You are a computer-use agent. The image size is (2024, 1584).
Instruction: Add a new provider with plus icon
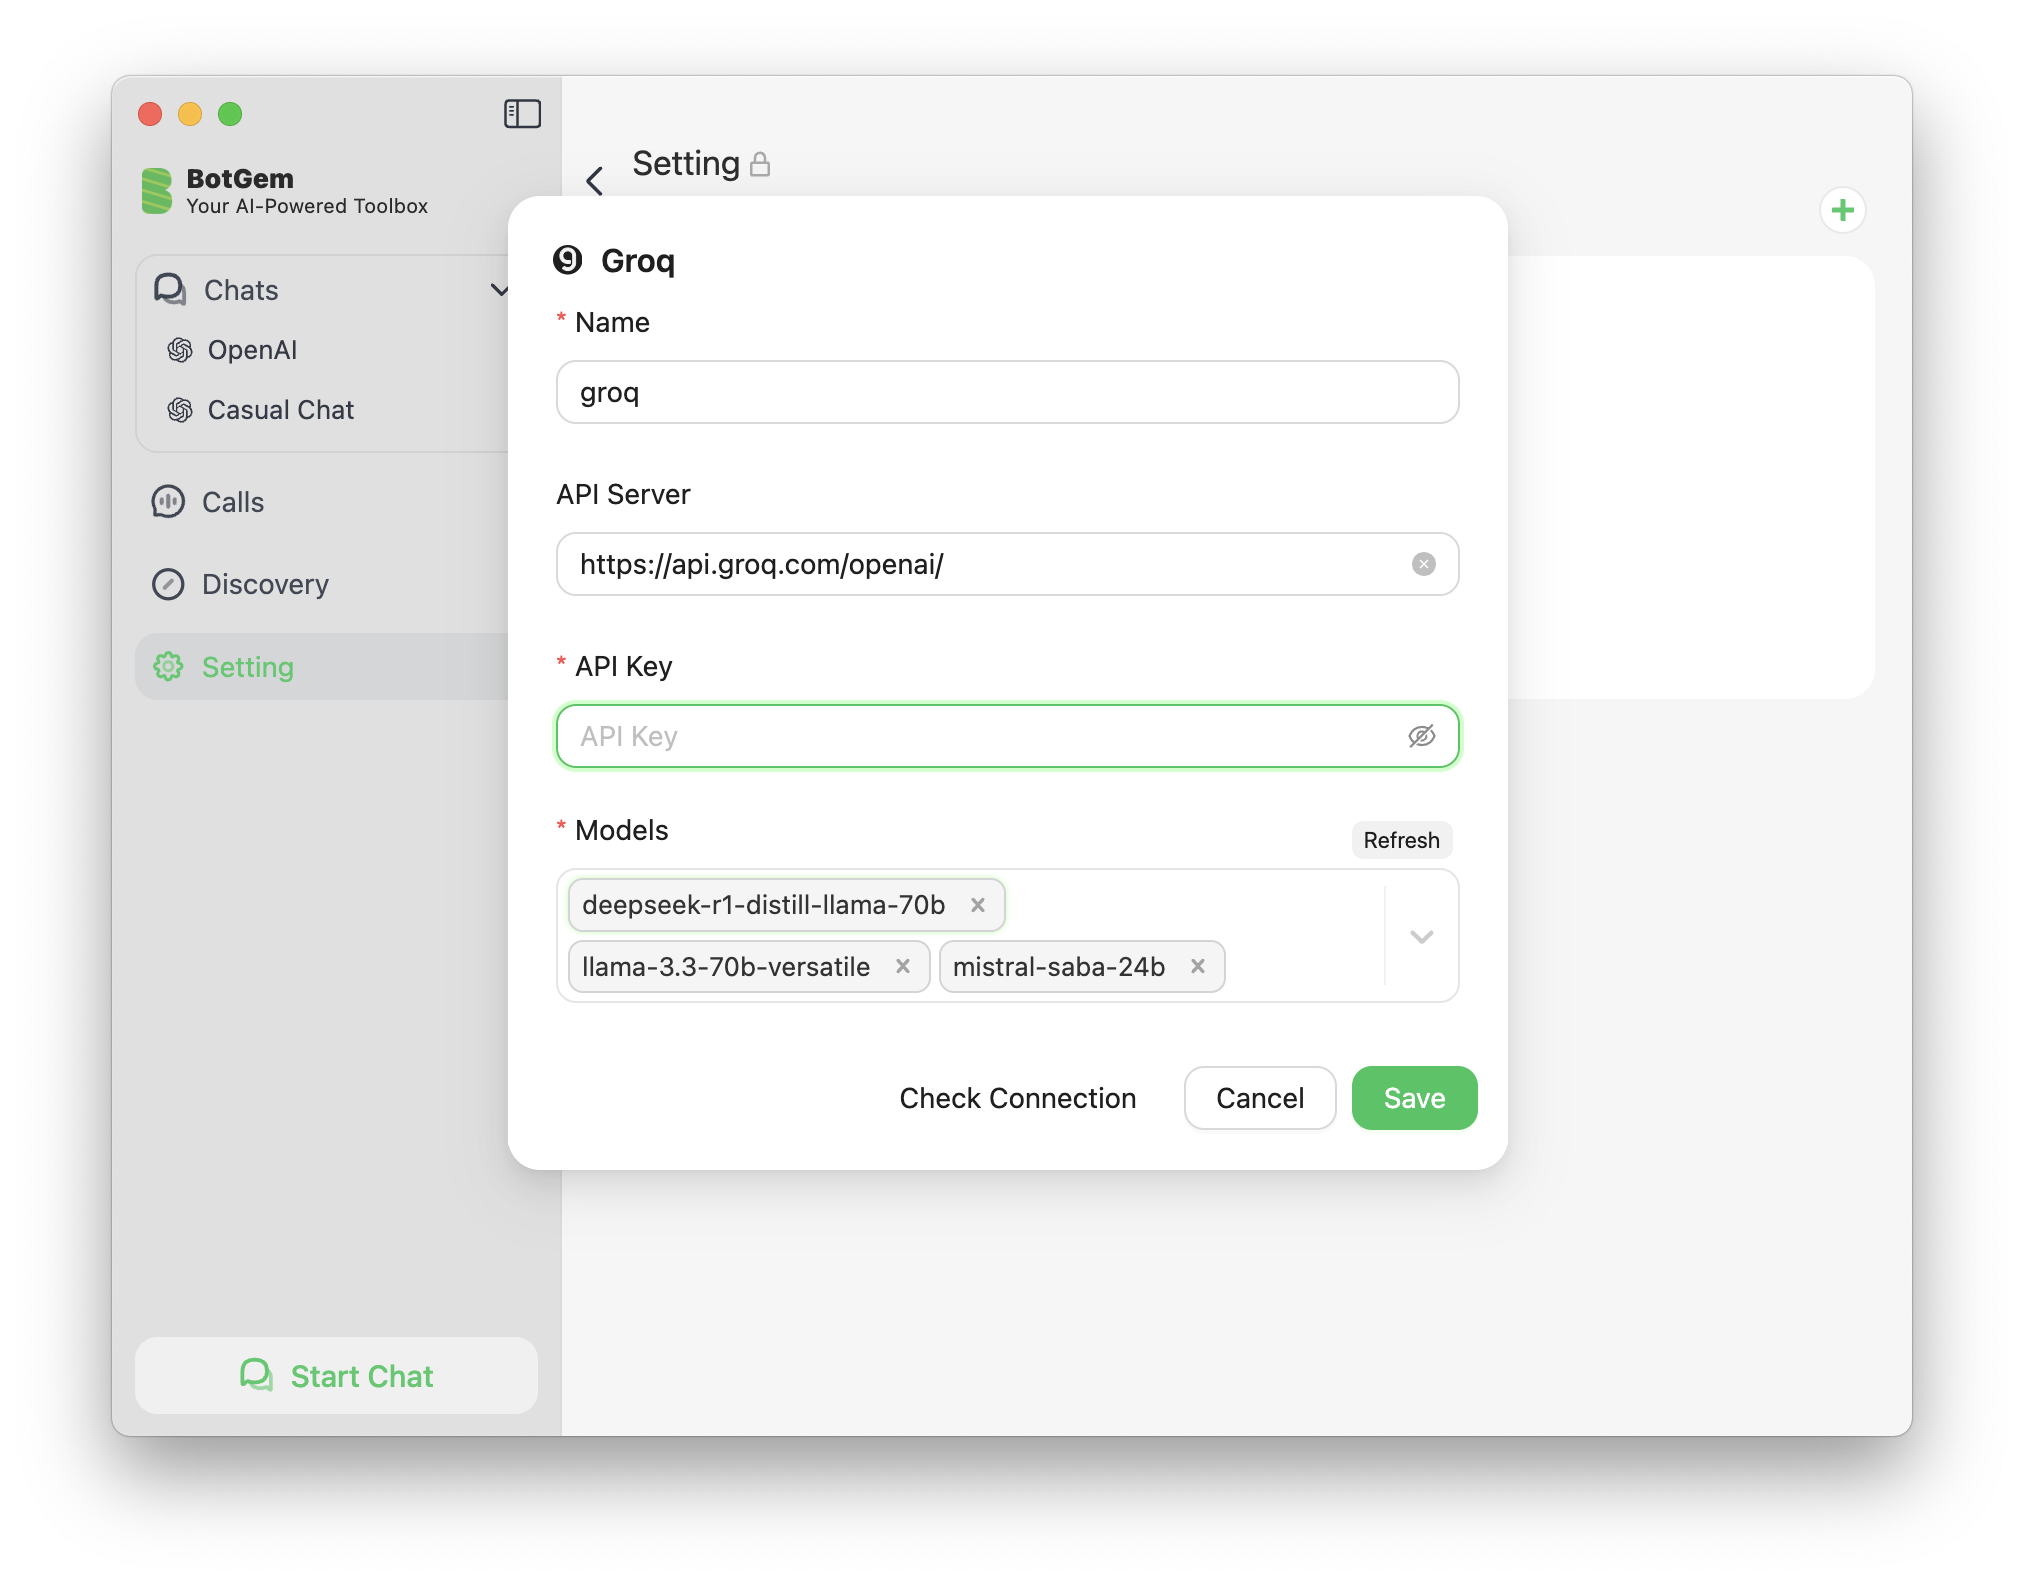[x=1843, y=210]
